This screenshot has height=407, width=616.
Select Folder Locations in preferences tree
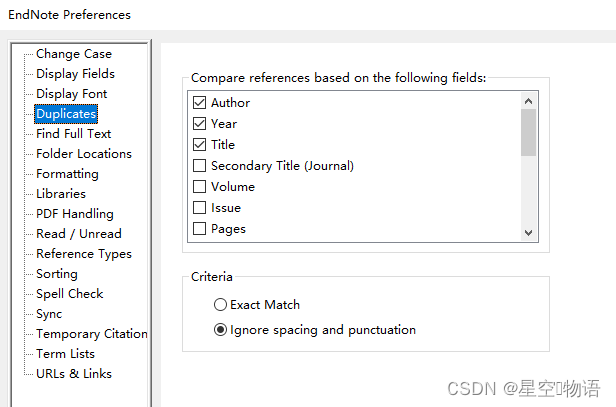click(83, 154)
